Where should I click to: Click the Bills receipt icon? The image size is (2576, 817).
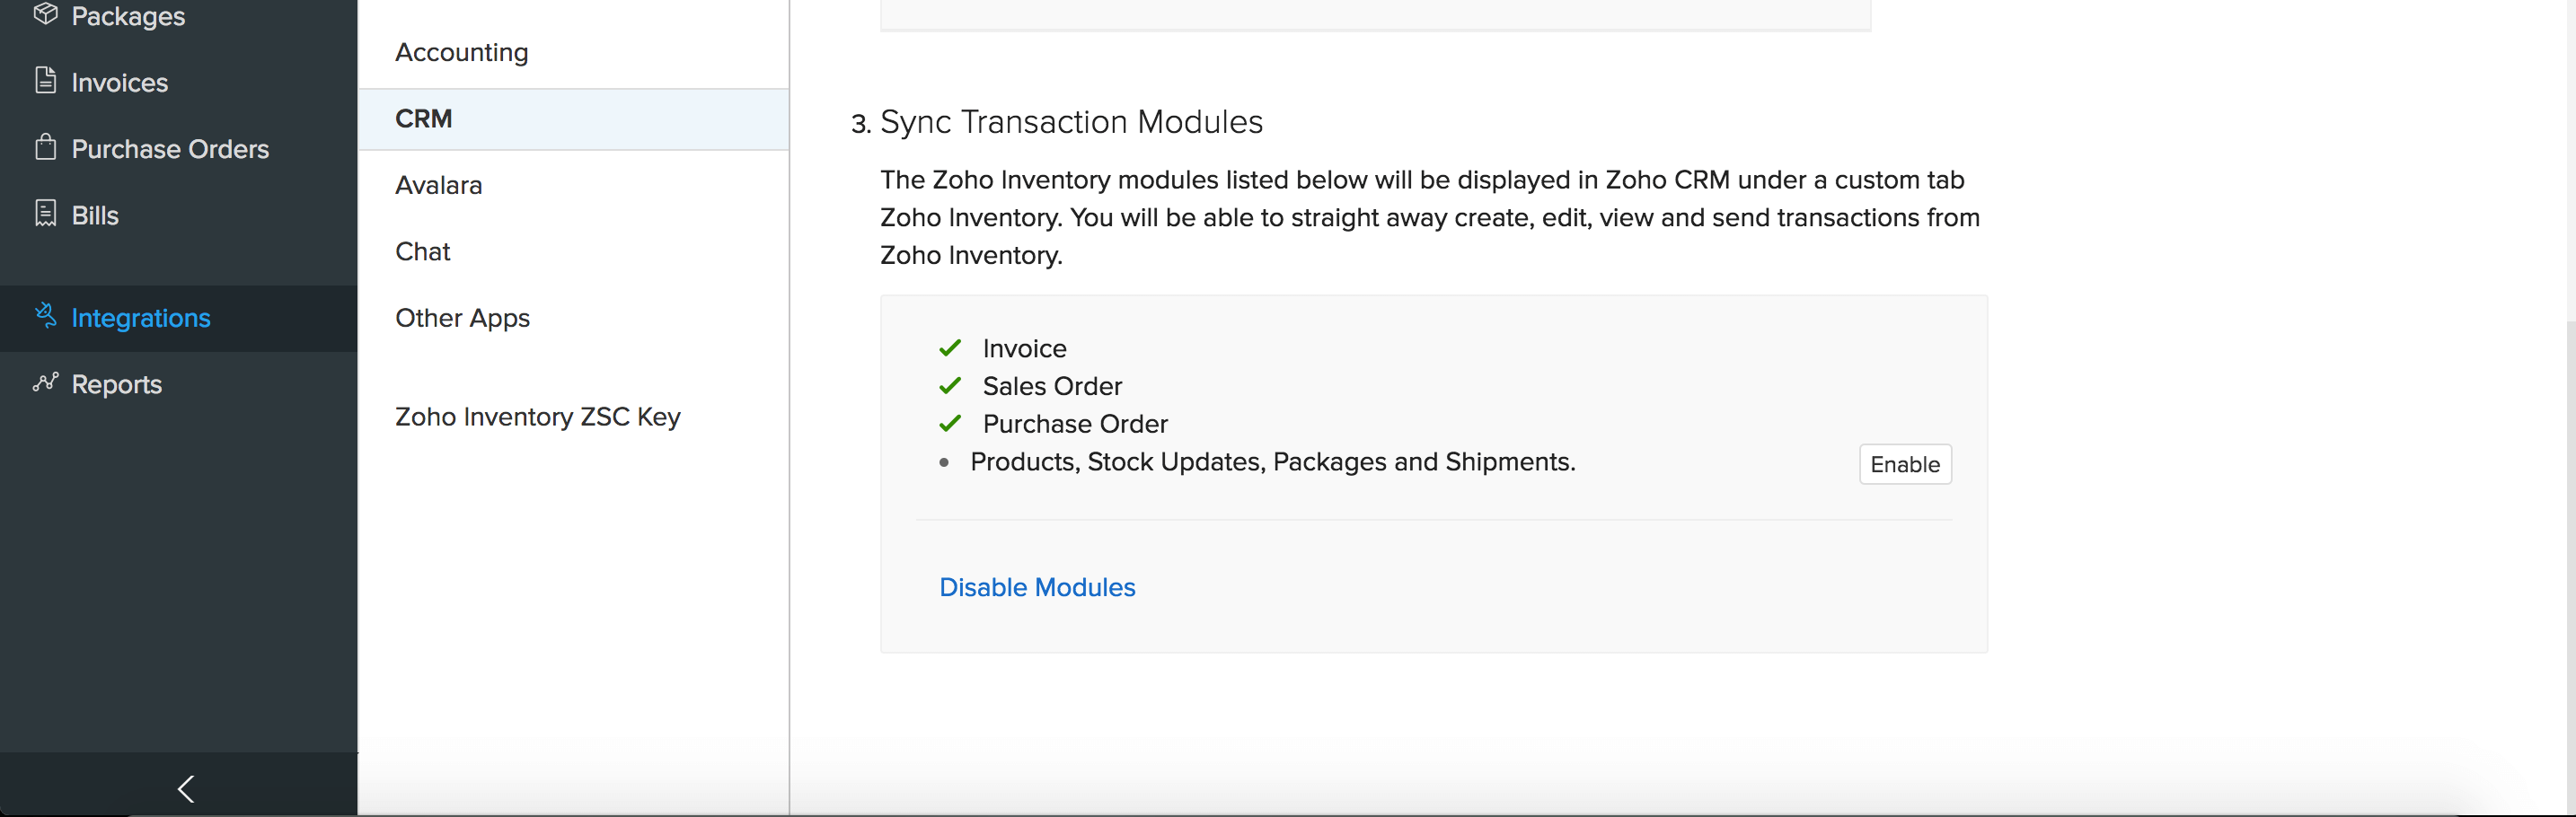coord(45,214)
